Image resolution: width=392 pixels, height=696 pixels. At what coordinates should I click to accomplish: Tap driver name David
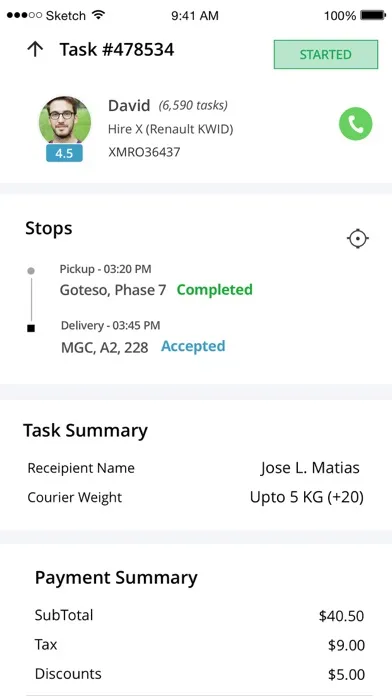coord(129,106)
